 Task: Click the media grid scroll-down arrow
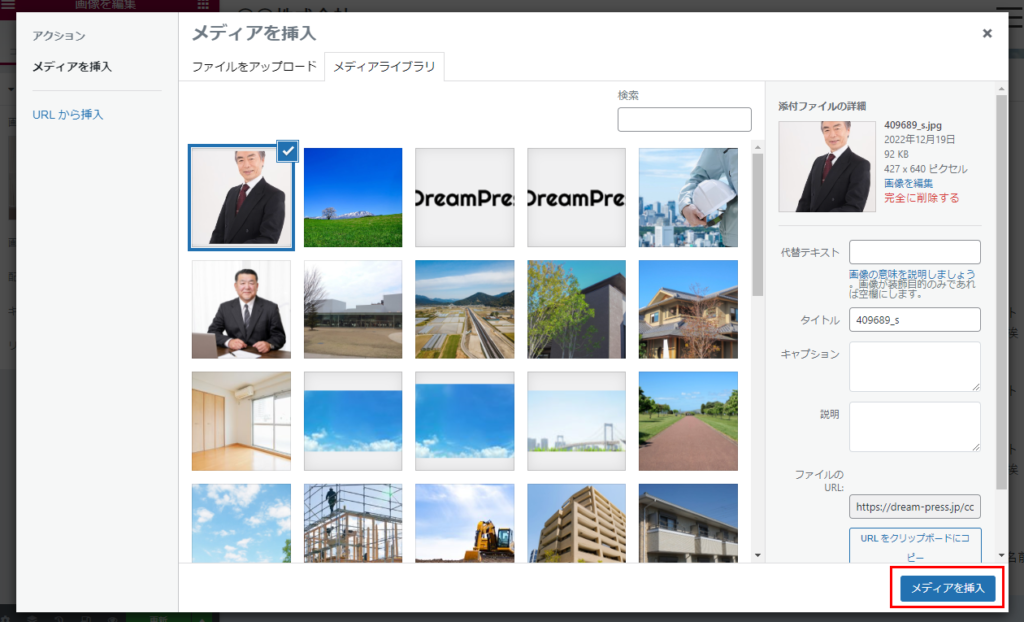click(757, 555)
